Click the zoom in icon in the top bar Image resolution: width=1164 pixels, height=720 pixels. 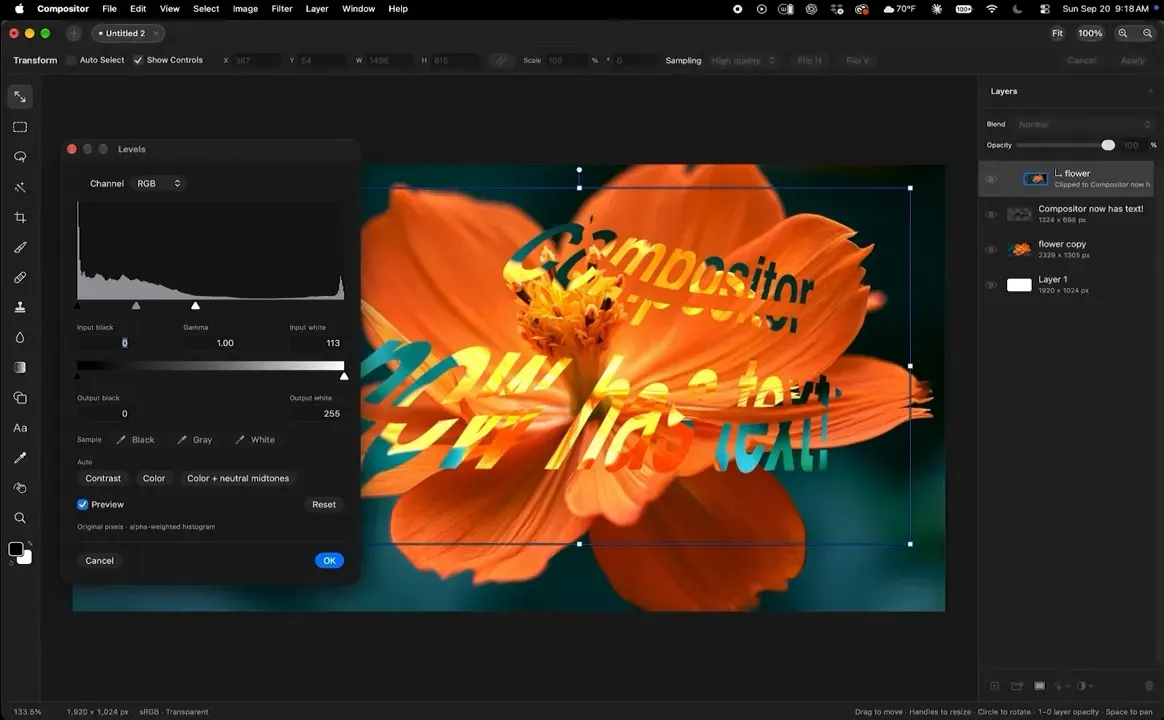[1123, 33]
